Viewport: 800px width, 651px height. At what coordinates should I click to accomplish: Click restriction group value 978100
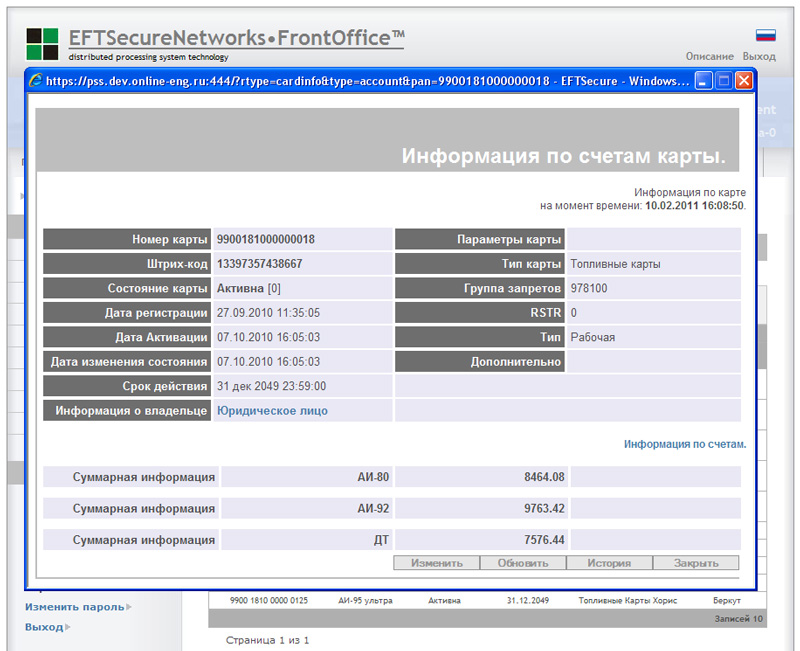[589, 288]
